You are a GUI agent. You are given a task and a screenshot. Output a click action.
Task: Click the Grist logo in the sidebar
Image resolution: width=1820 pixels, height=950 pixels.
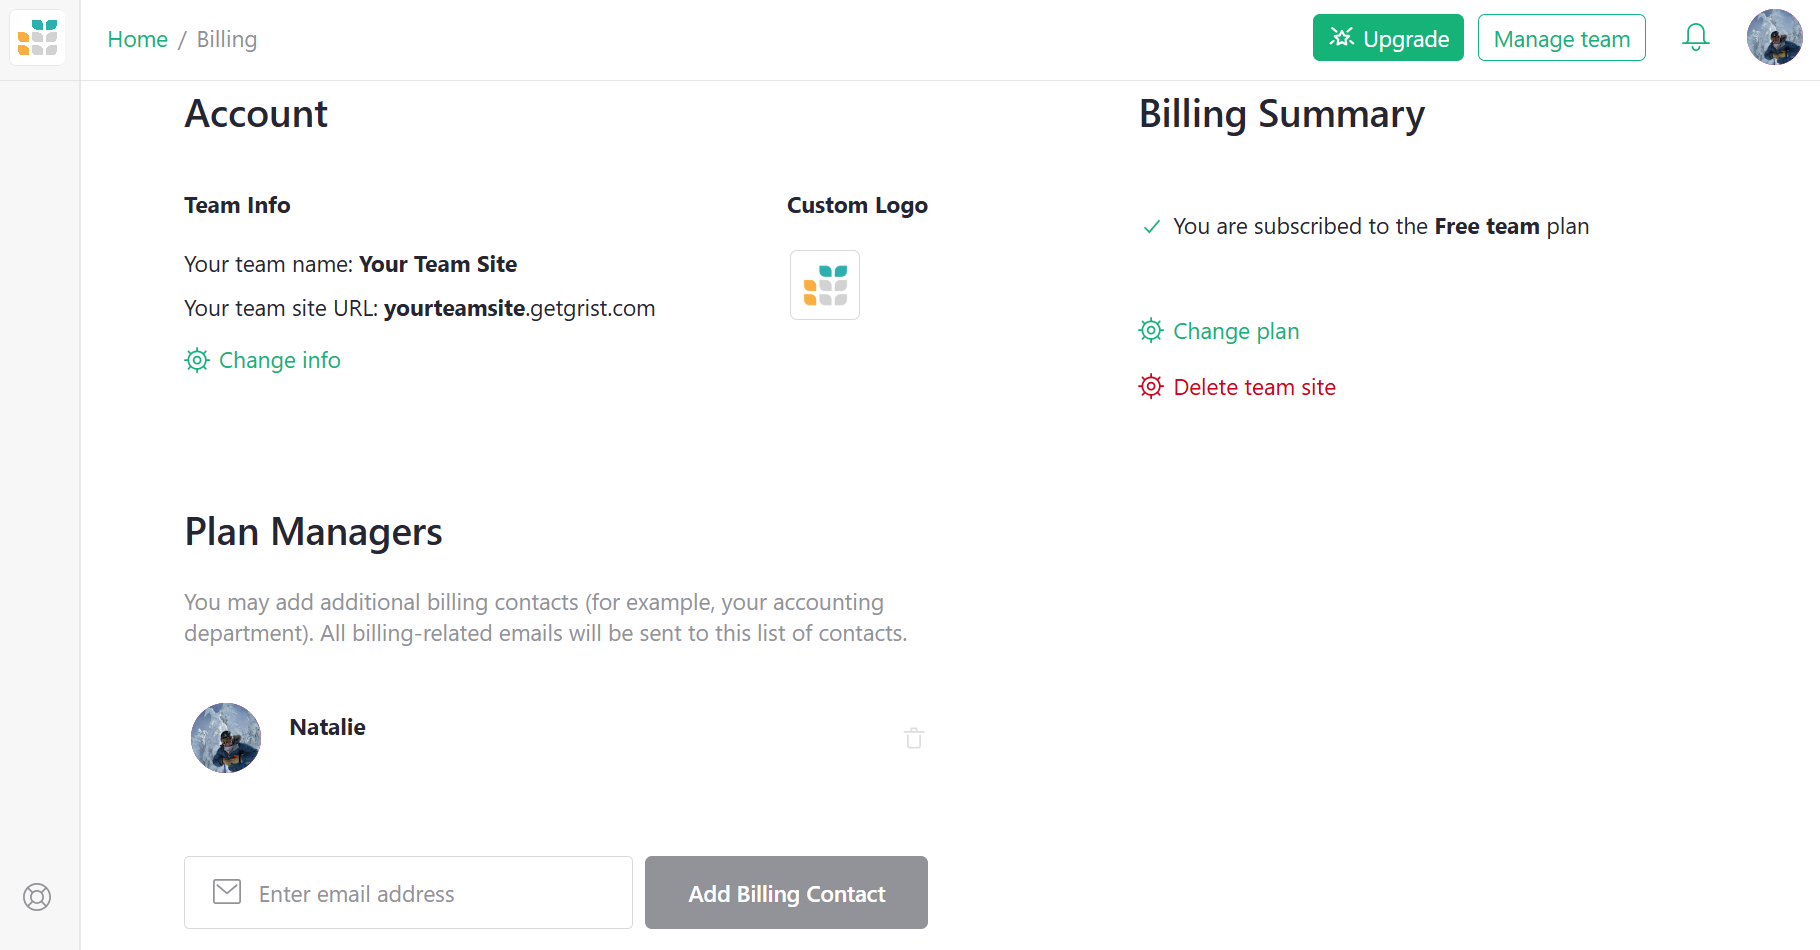(37, 37)
